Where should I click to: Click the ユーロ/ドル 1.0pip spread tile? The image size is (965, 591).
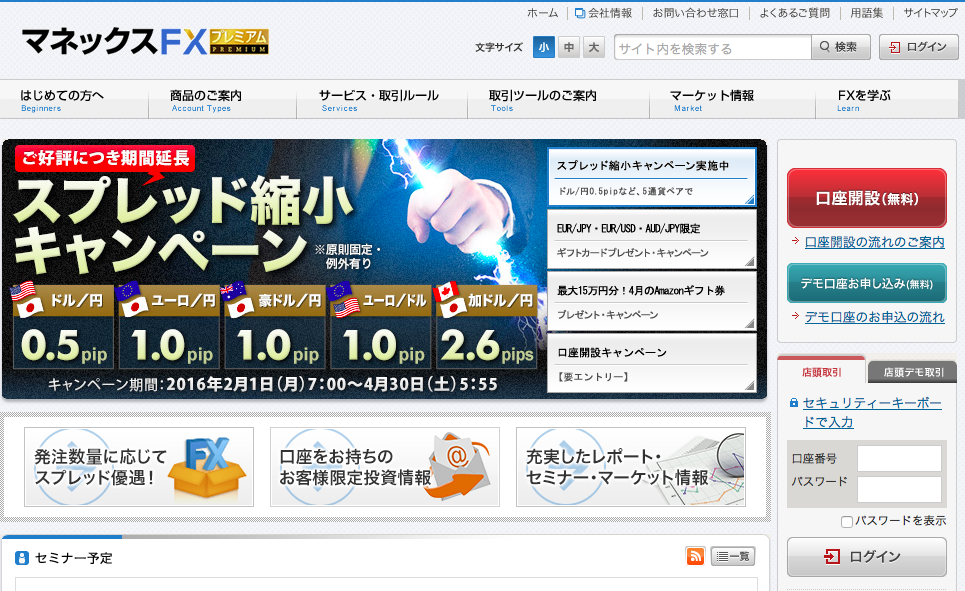point(380,326)
